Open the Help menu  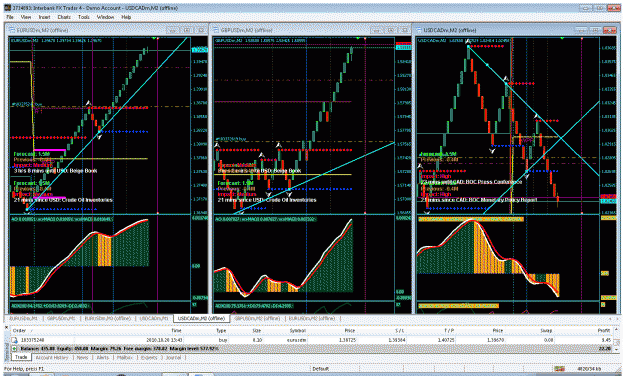[x=126, y=17]
